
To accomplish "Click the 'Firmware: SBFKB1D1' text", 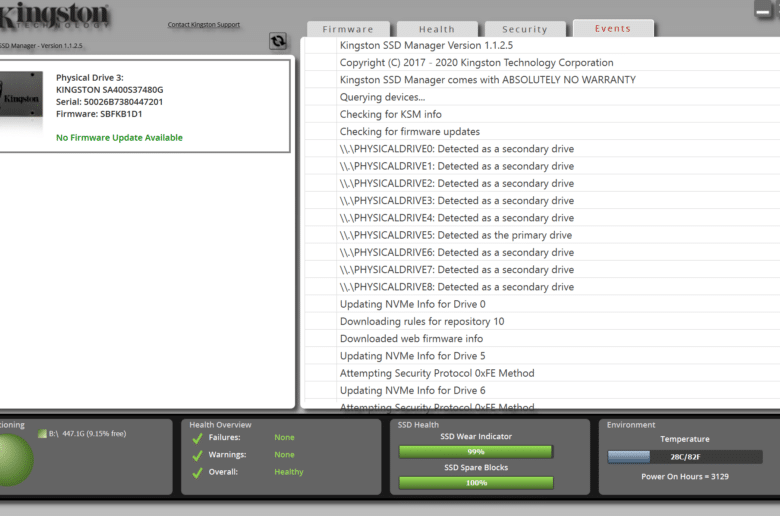I will pyautogui.click(x=99, y=114).
